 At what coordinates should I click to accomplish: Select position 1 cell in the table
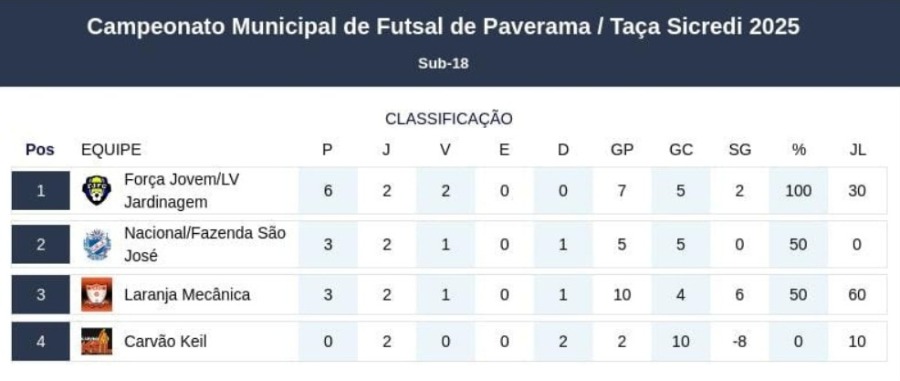[x=40, y=190]
